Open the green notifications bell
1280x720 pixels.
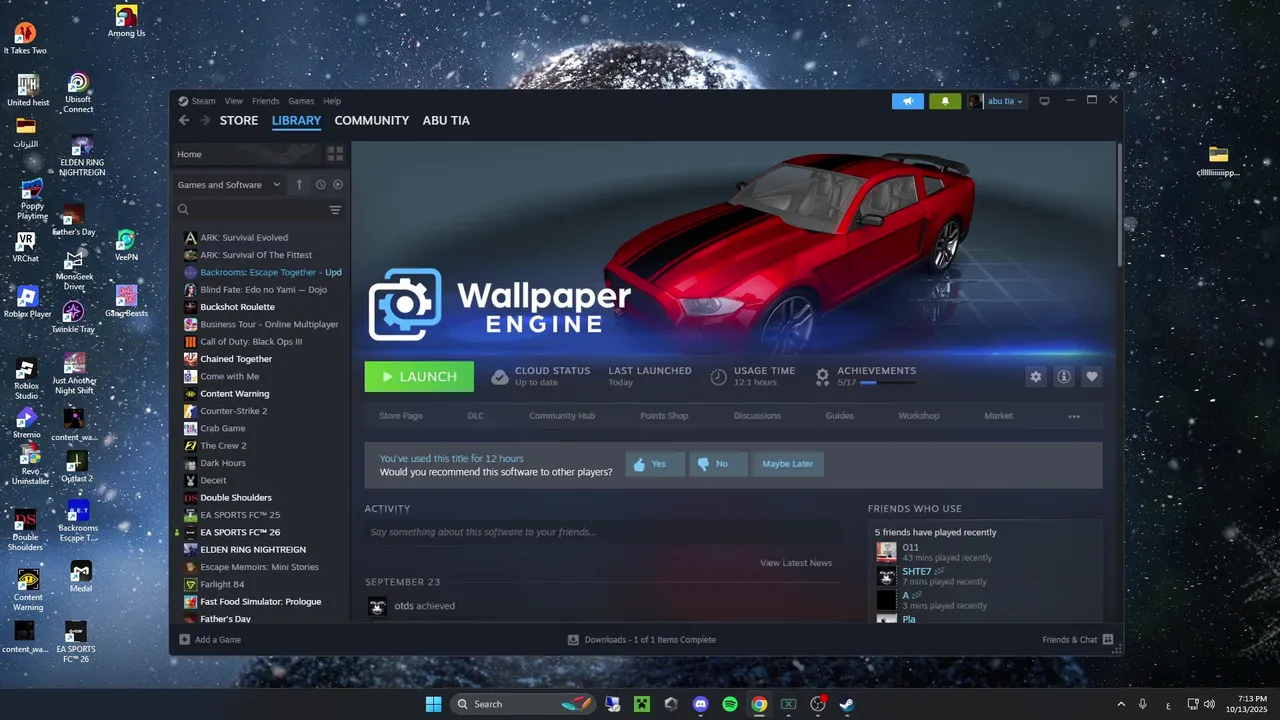pyautogui.click(x=945, y=101)
